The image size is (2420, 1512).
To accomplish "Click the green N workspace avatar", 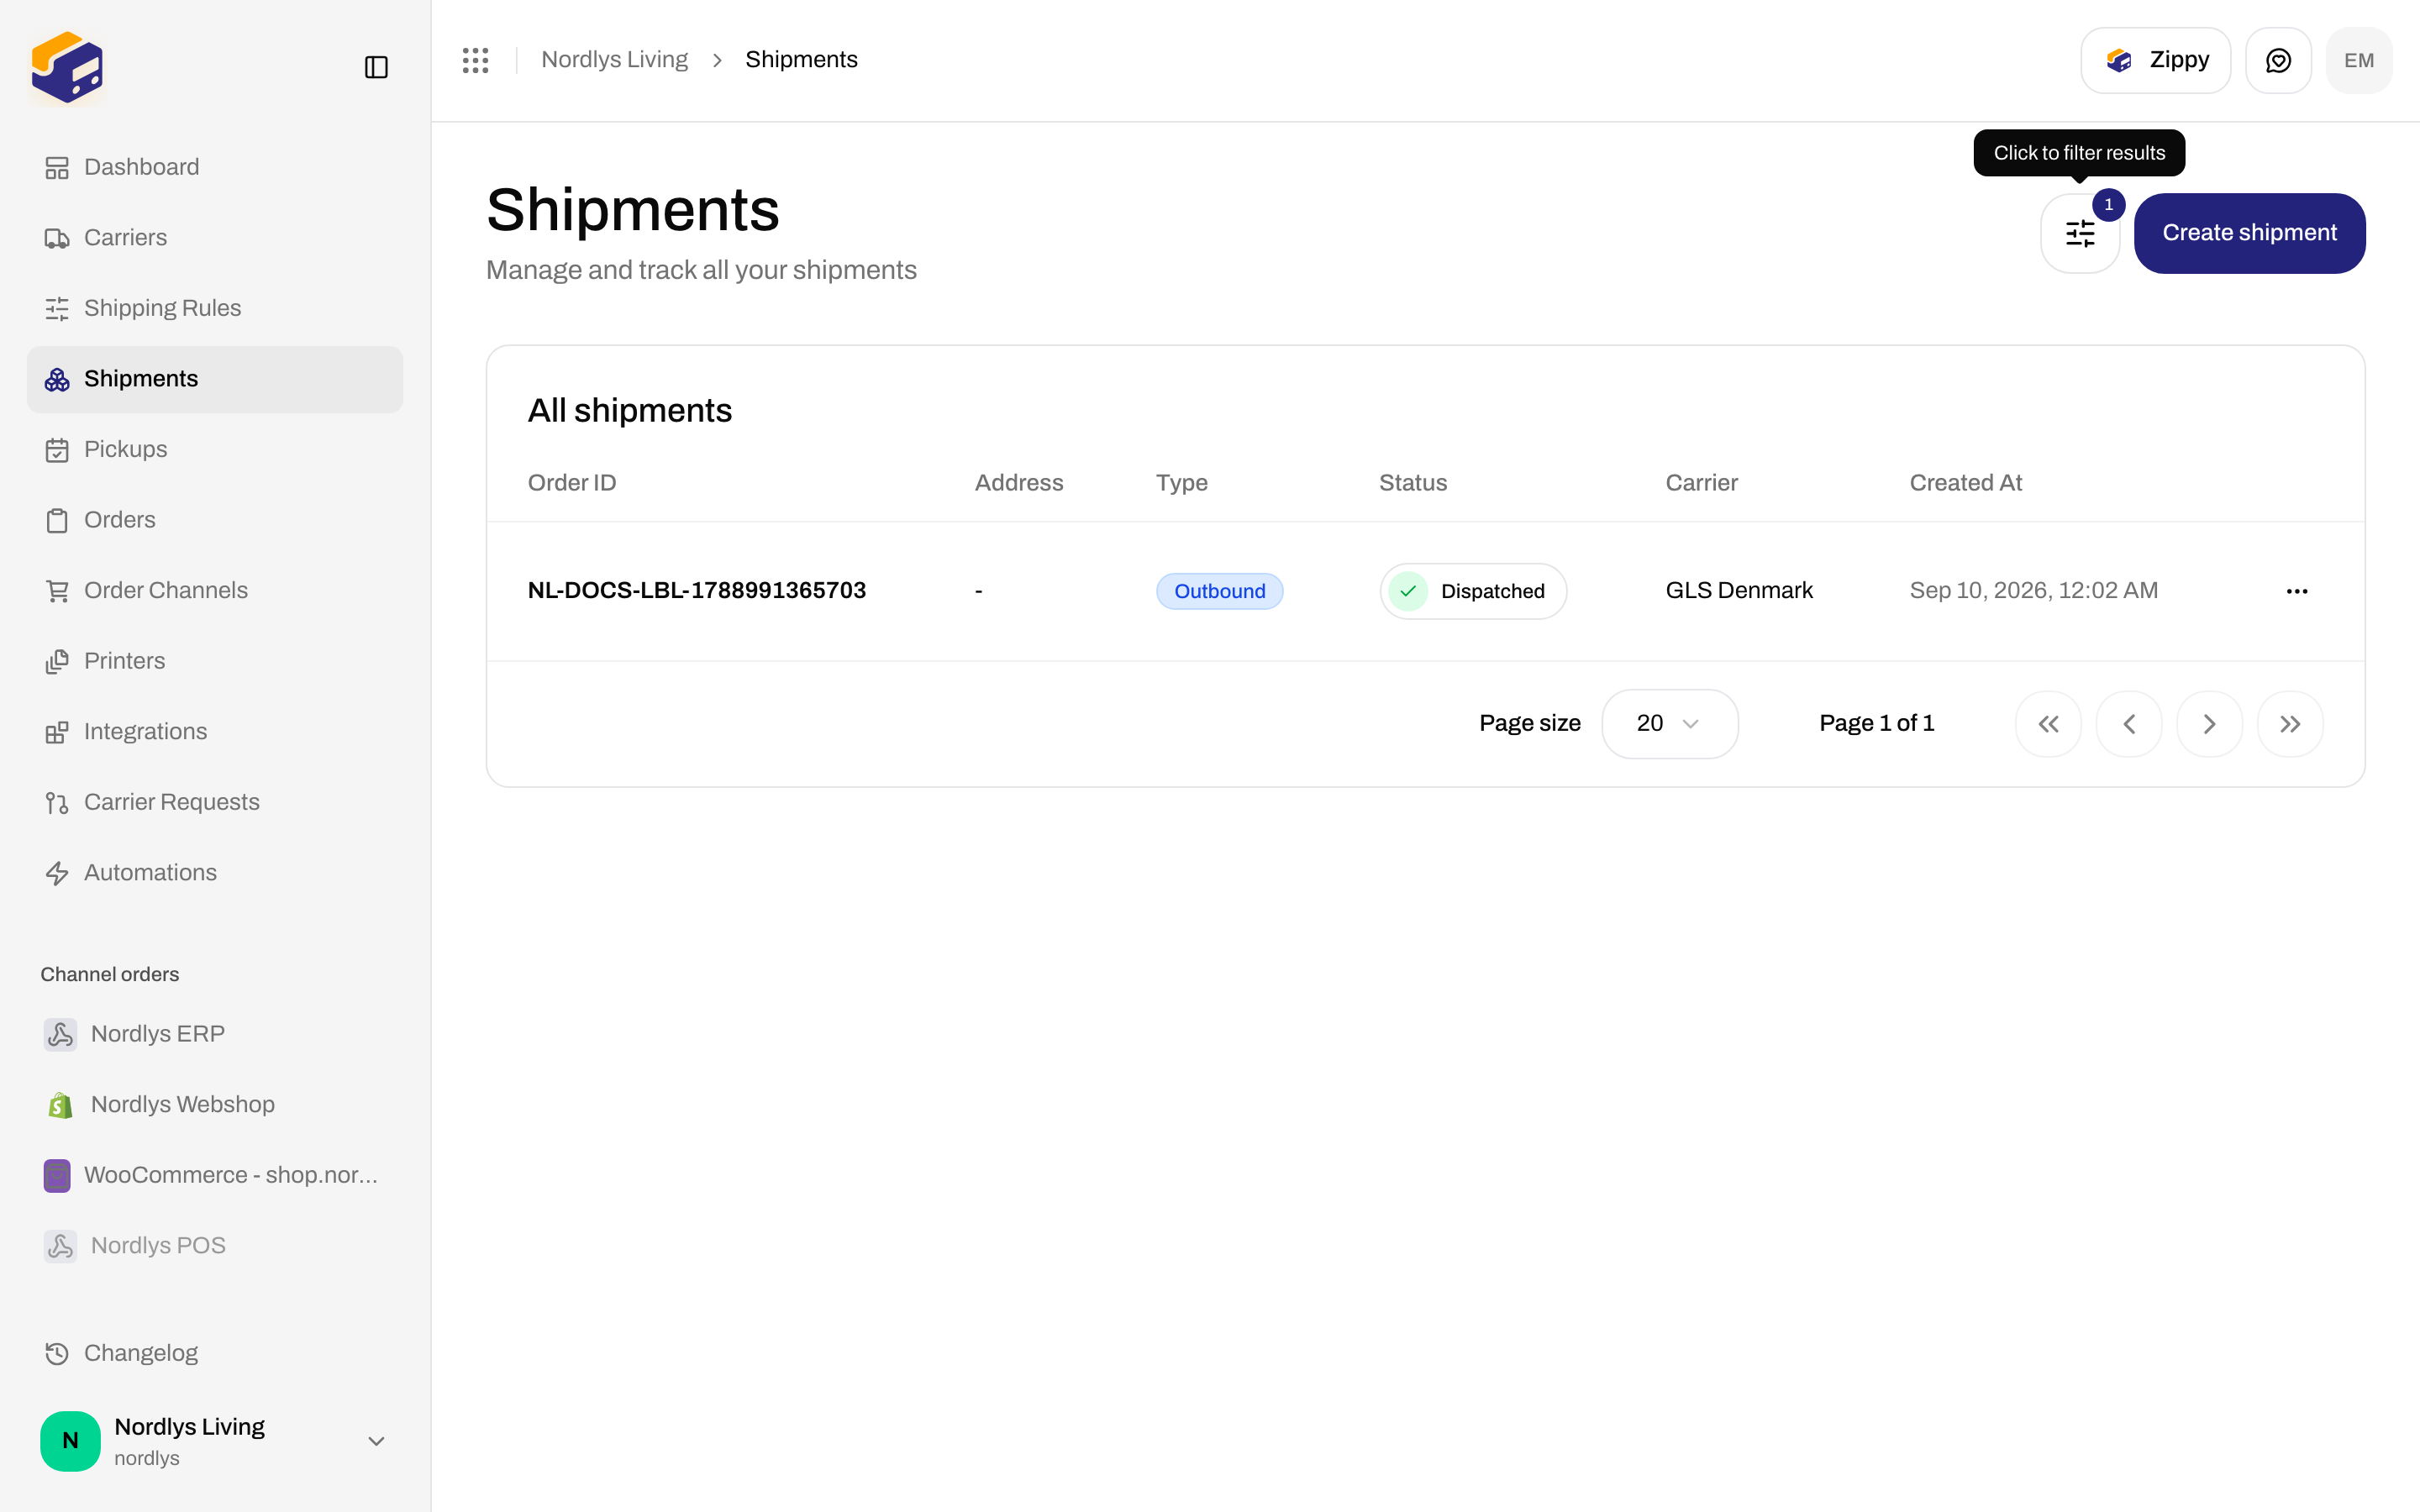I will pos(70,1441).
